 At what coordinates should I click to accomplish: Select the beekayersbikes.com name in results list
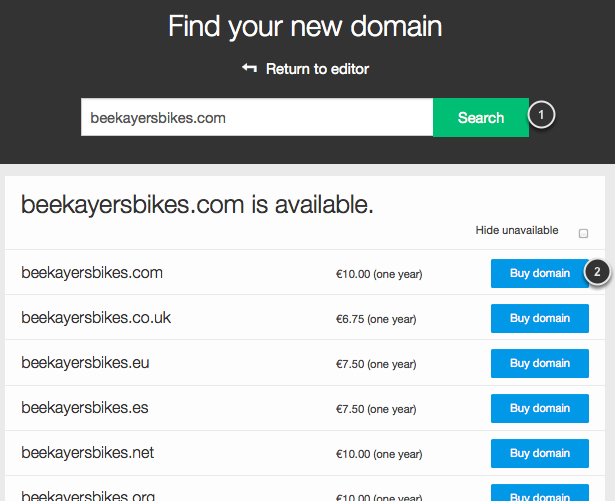pos(92,273)
